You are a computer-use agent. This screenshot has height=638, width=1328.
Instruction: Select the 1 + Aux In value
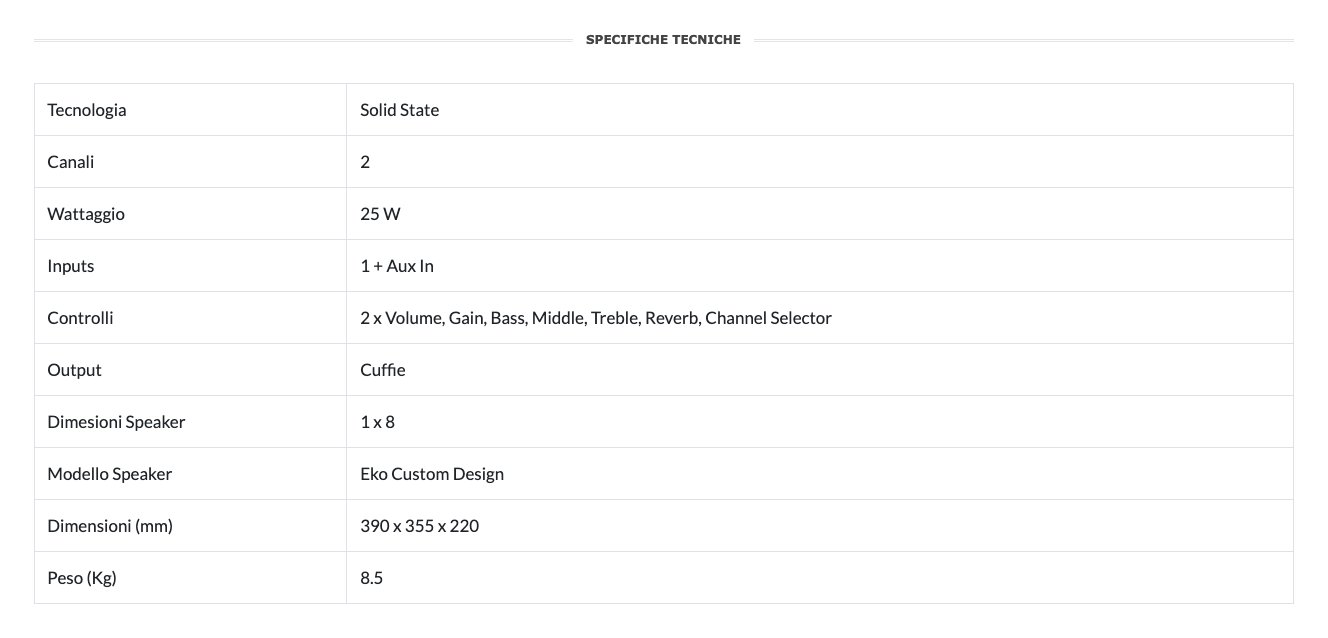[397, 266]
